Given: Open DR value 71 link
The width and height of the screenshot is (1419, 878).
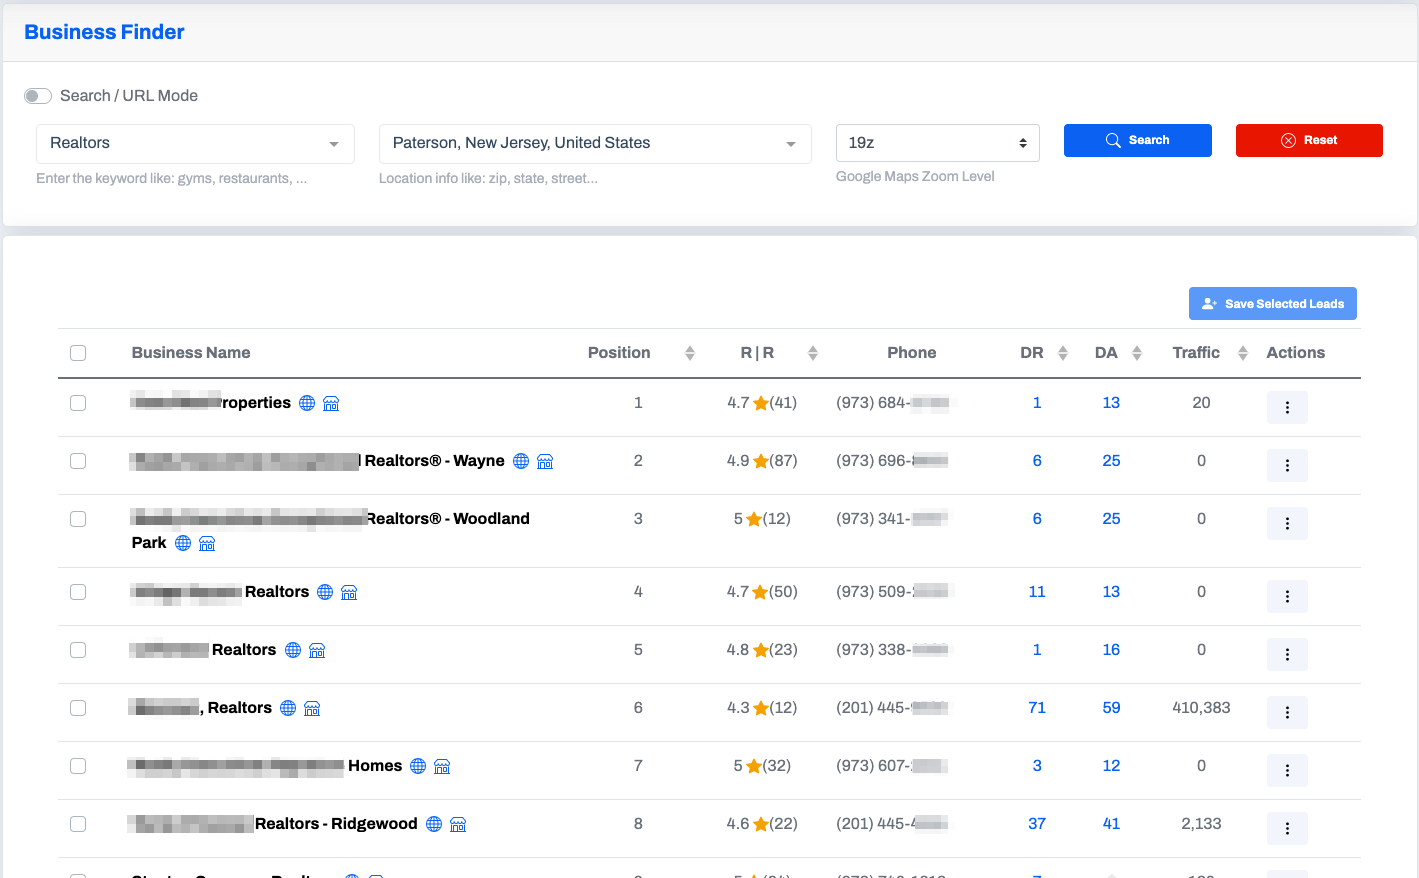Looking at the screenshot, I should tap(1037, 708).
